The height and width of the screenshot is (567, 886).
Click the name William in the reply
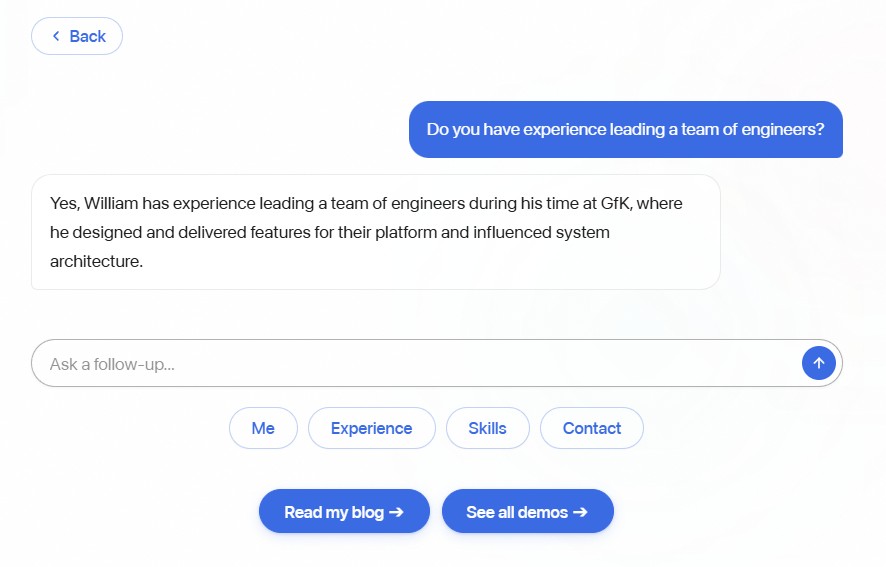click(110, 203)
